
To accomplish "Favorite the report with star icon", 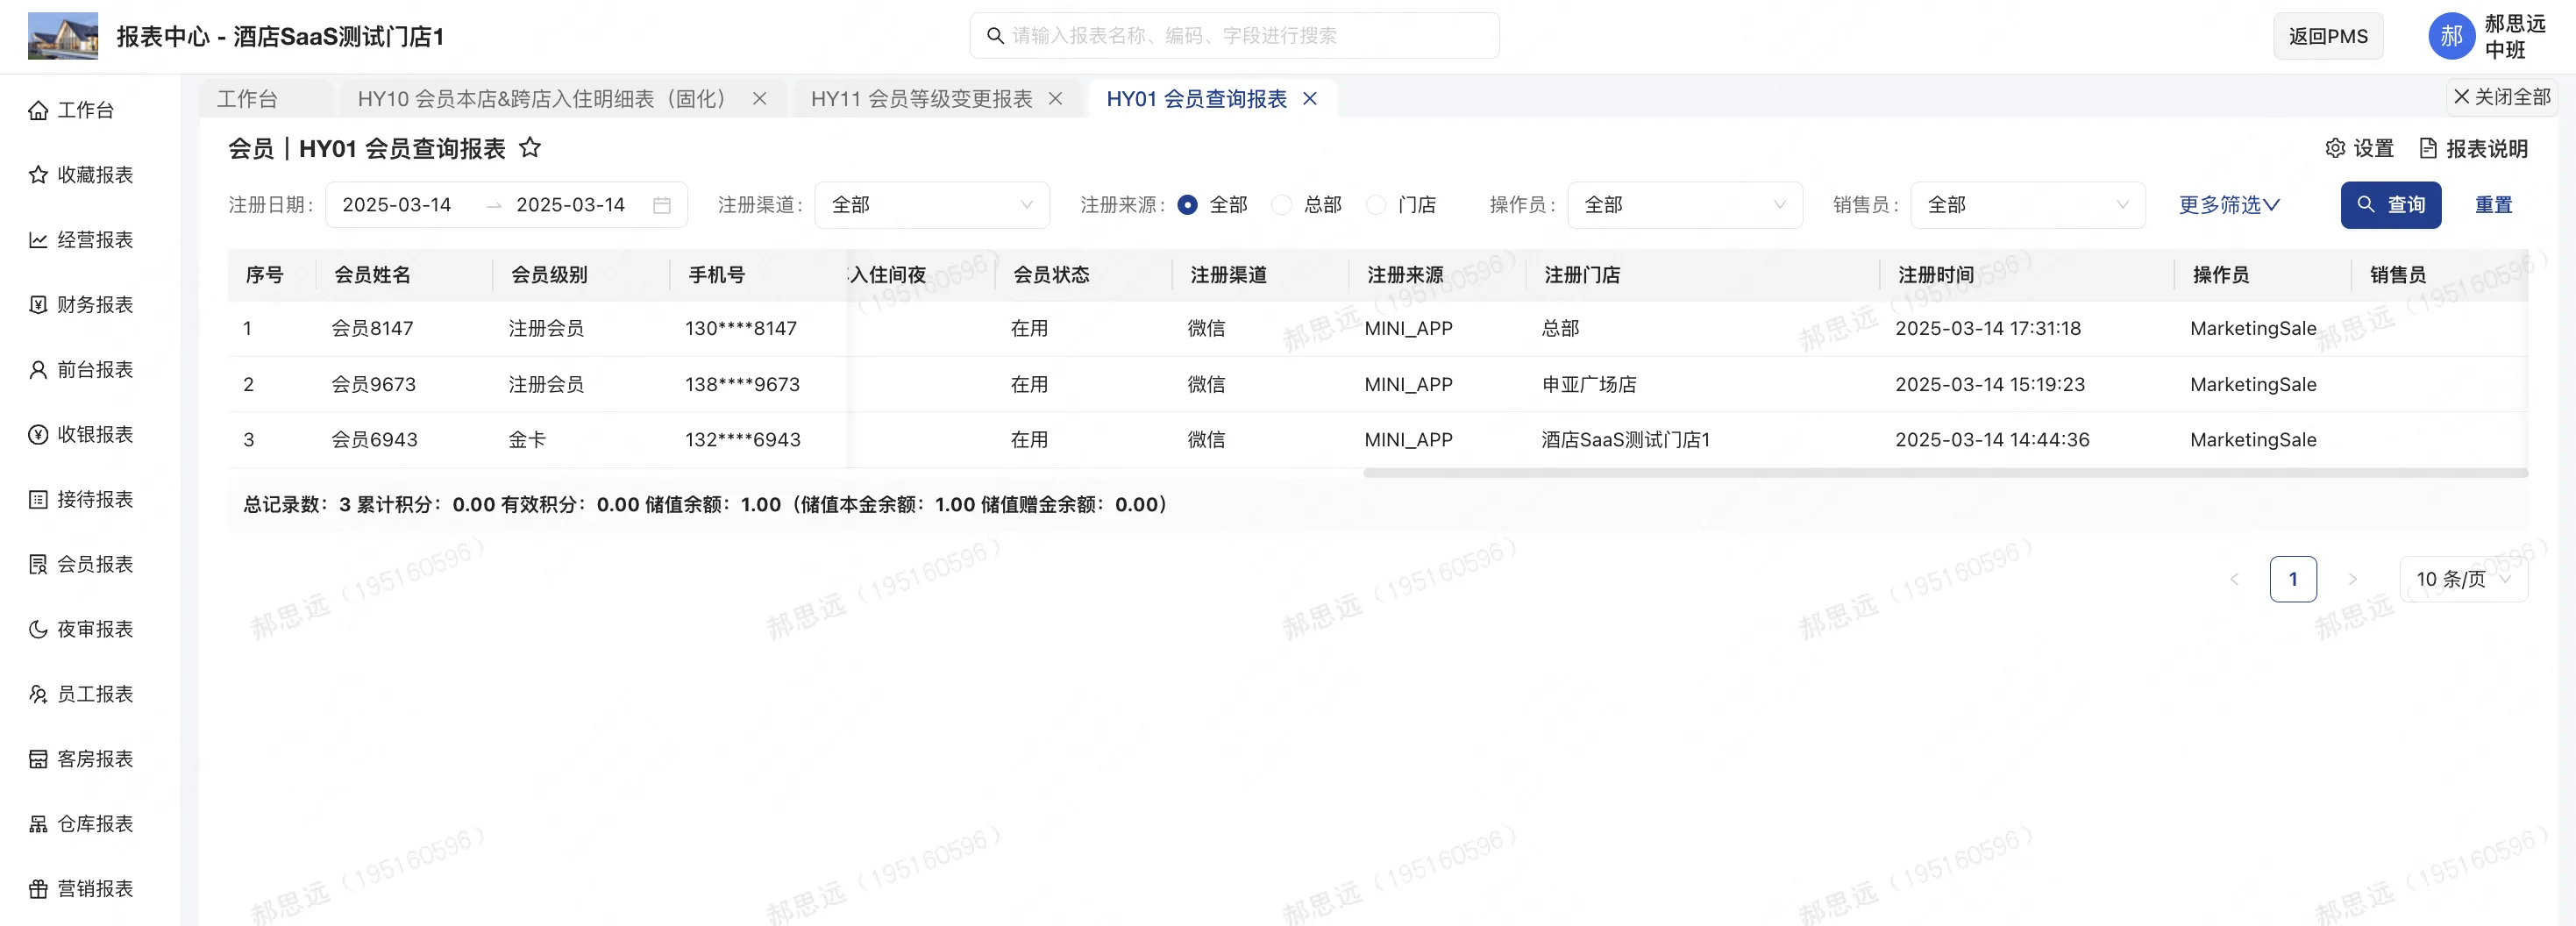I will coord(530,148).
